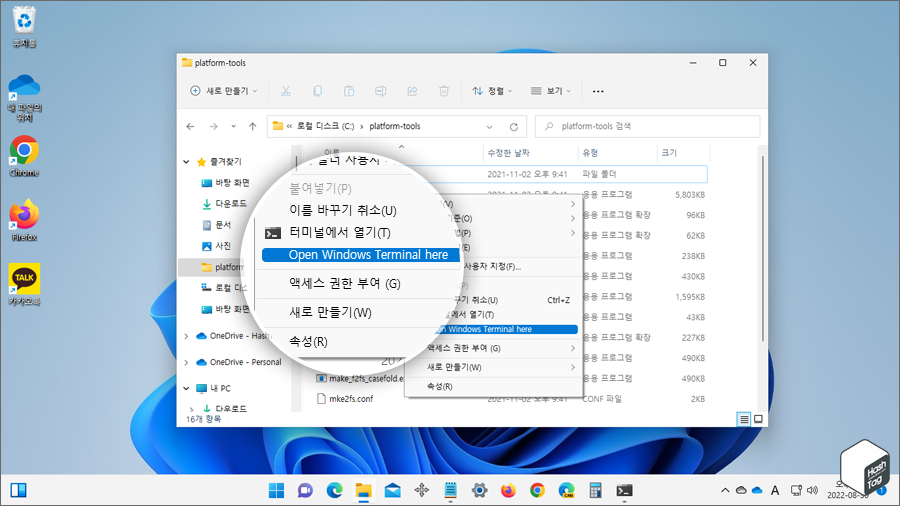Open the Chrome desktop shortcut
Screen dimensions: 900x506
coord(24,156)
